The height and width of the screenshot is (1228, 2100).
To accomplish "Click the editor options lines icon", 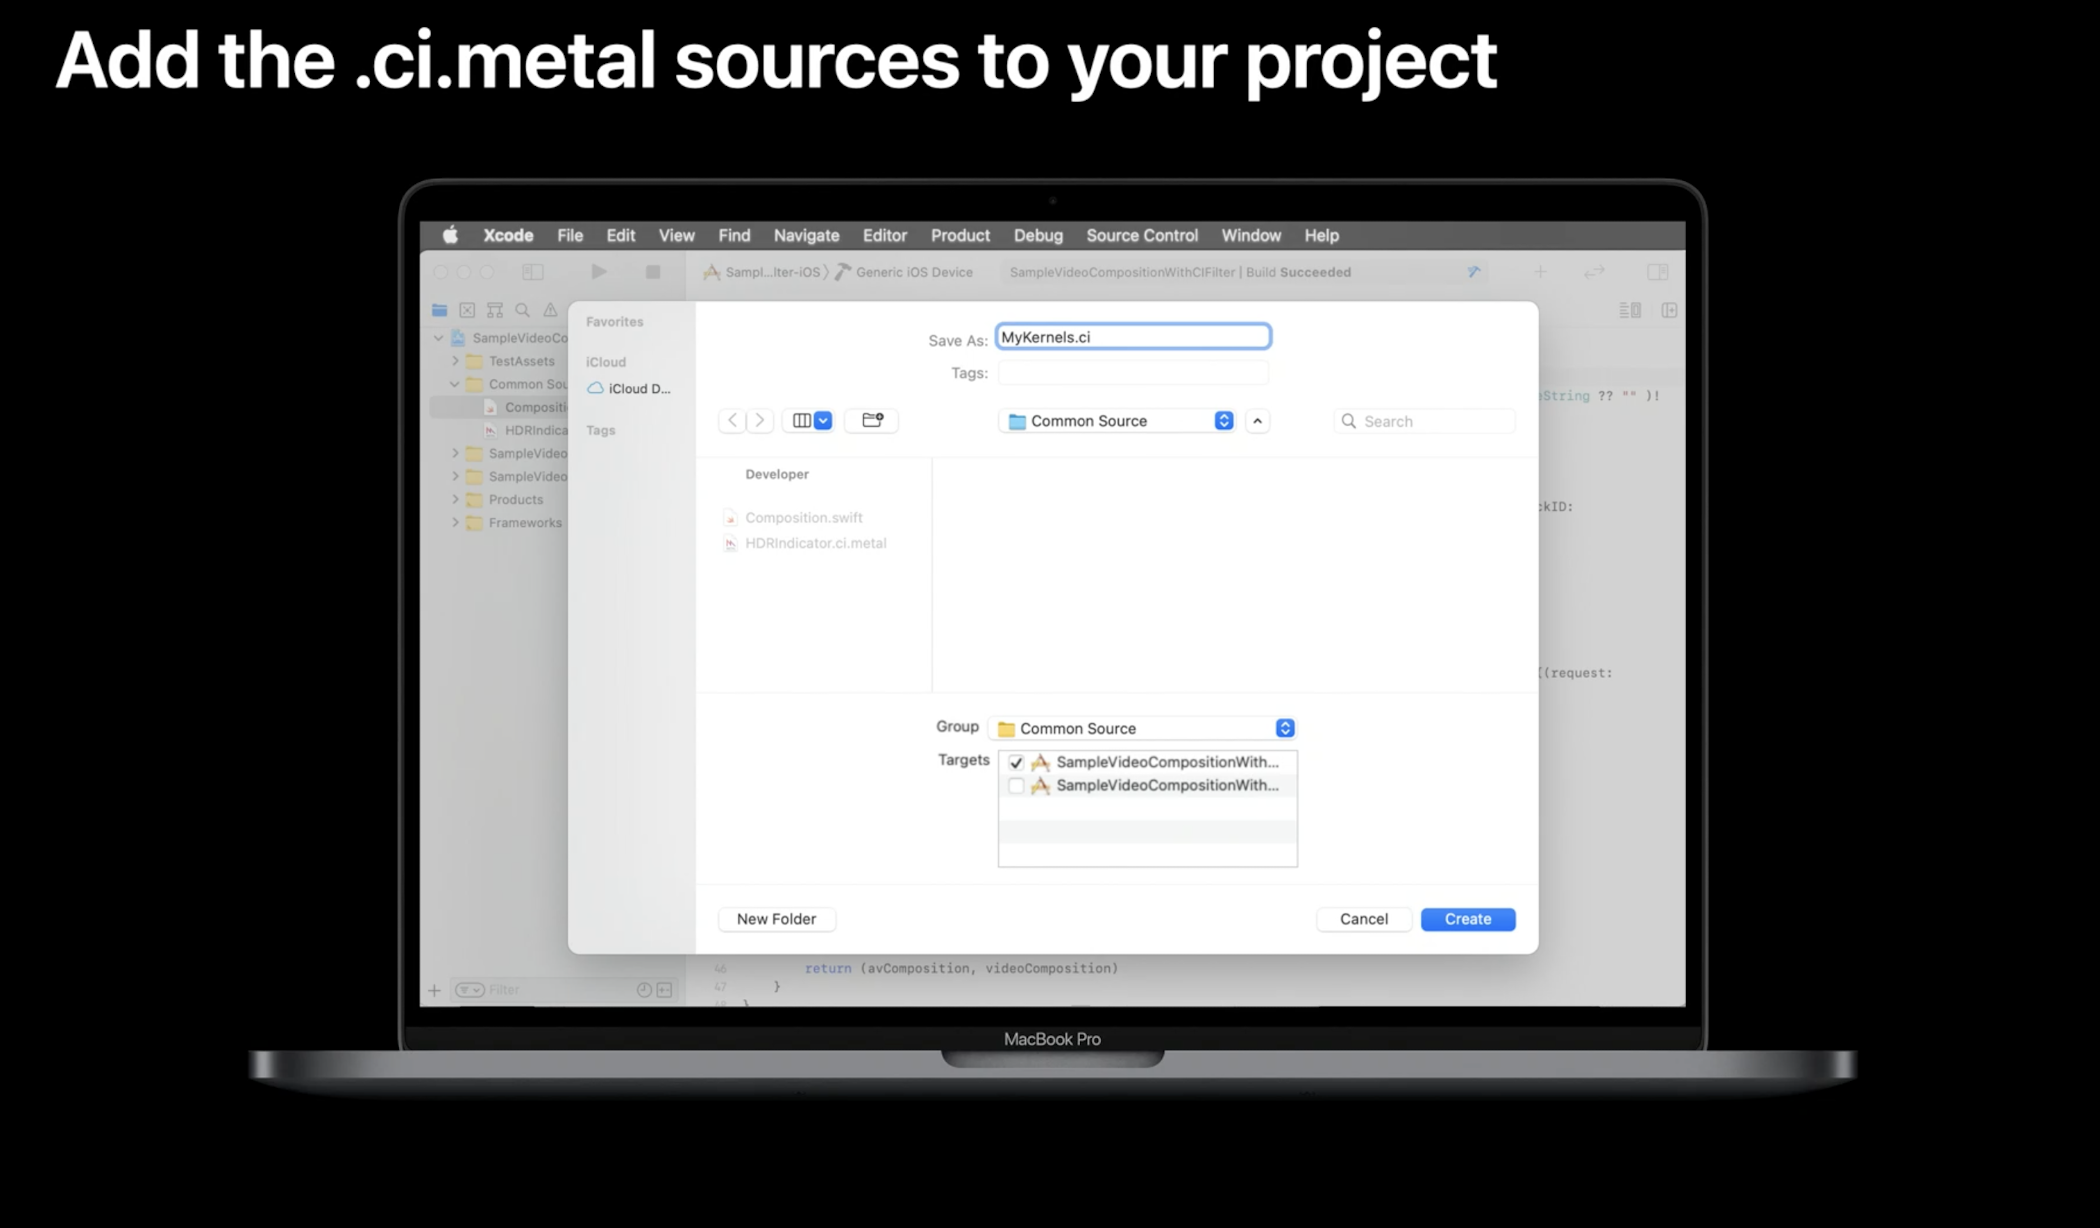I will point(1630,310).
